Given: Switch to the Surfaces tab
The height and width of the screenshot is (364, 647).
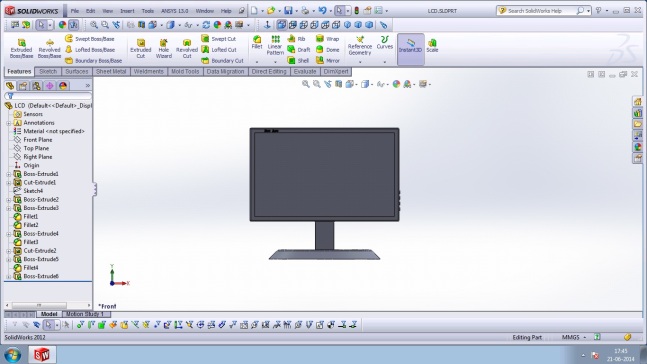Looking at the screenshot, I should [77, 71].
